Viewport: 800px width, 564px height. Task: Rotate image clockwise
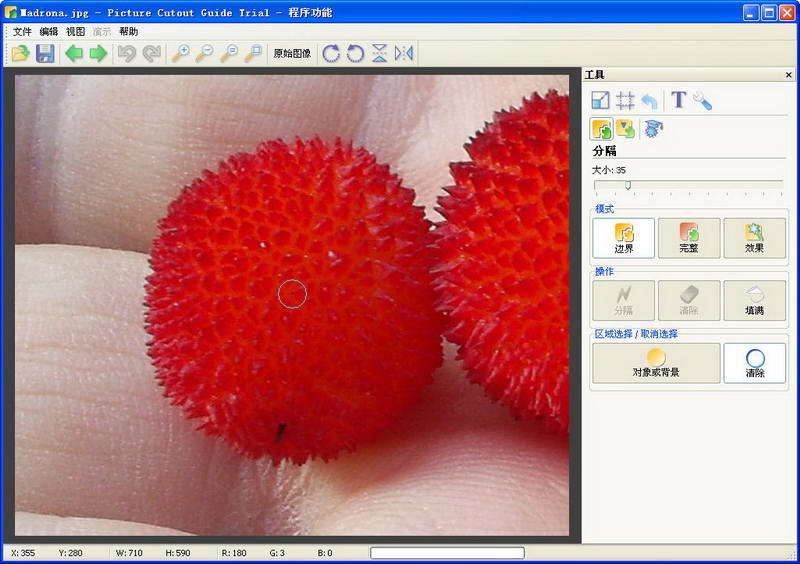pos(331,53)
